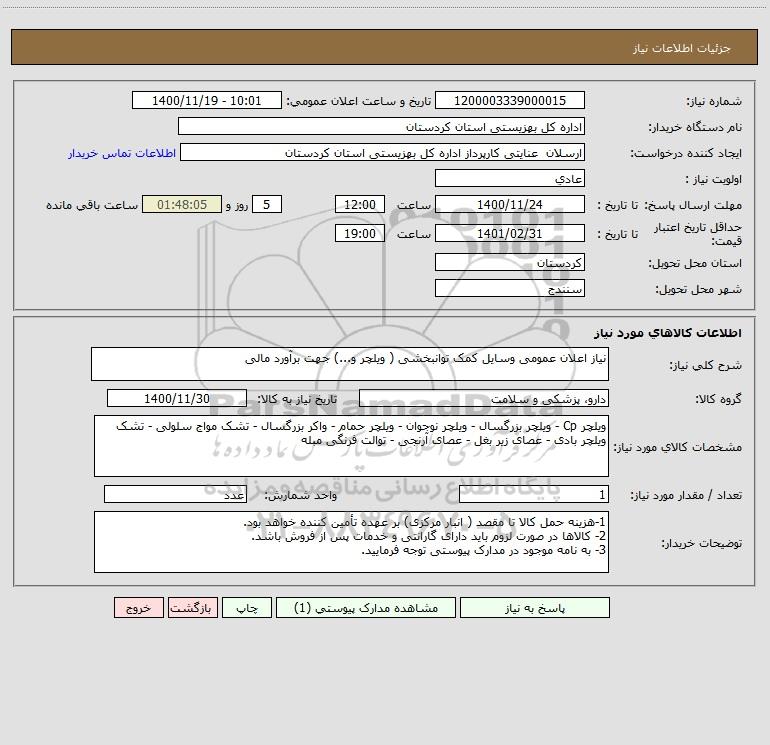Screen dimensions: 770x745
Task: Click the نام دستگاه خریدار label
Action: 695,128
